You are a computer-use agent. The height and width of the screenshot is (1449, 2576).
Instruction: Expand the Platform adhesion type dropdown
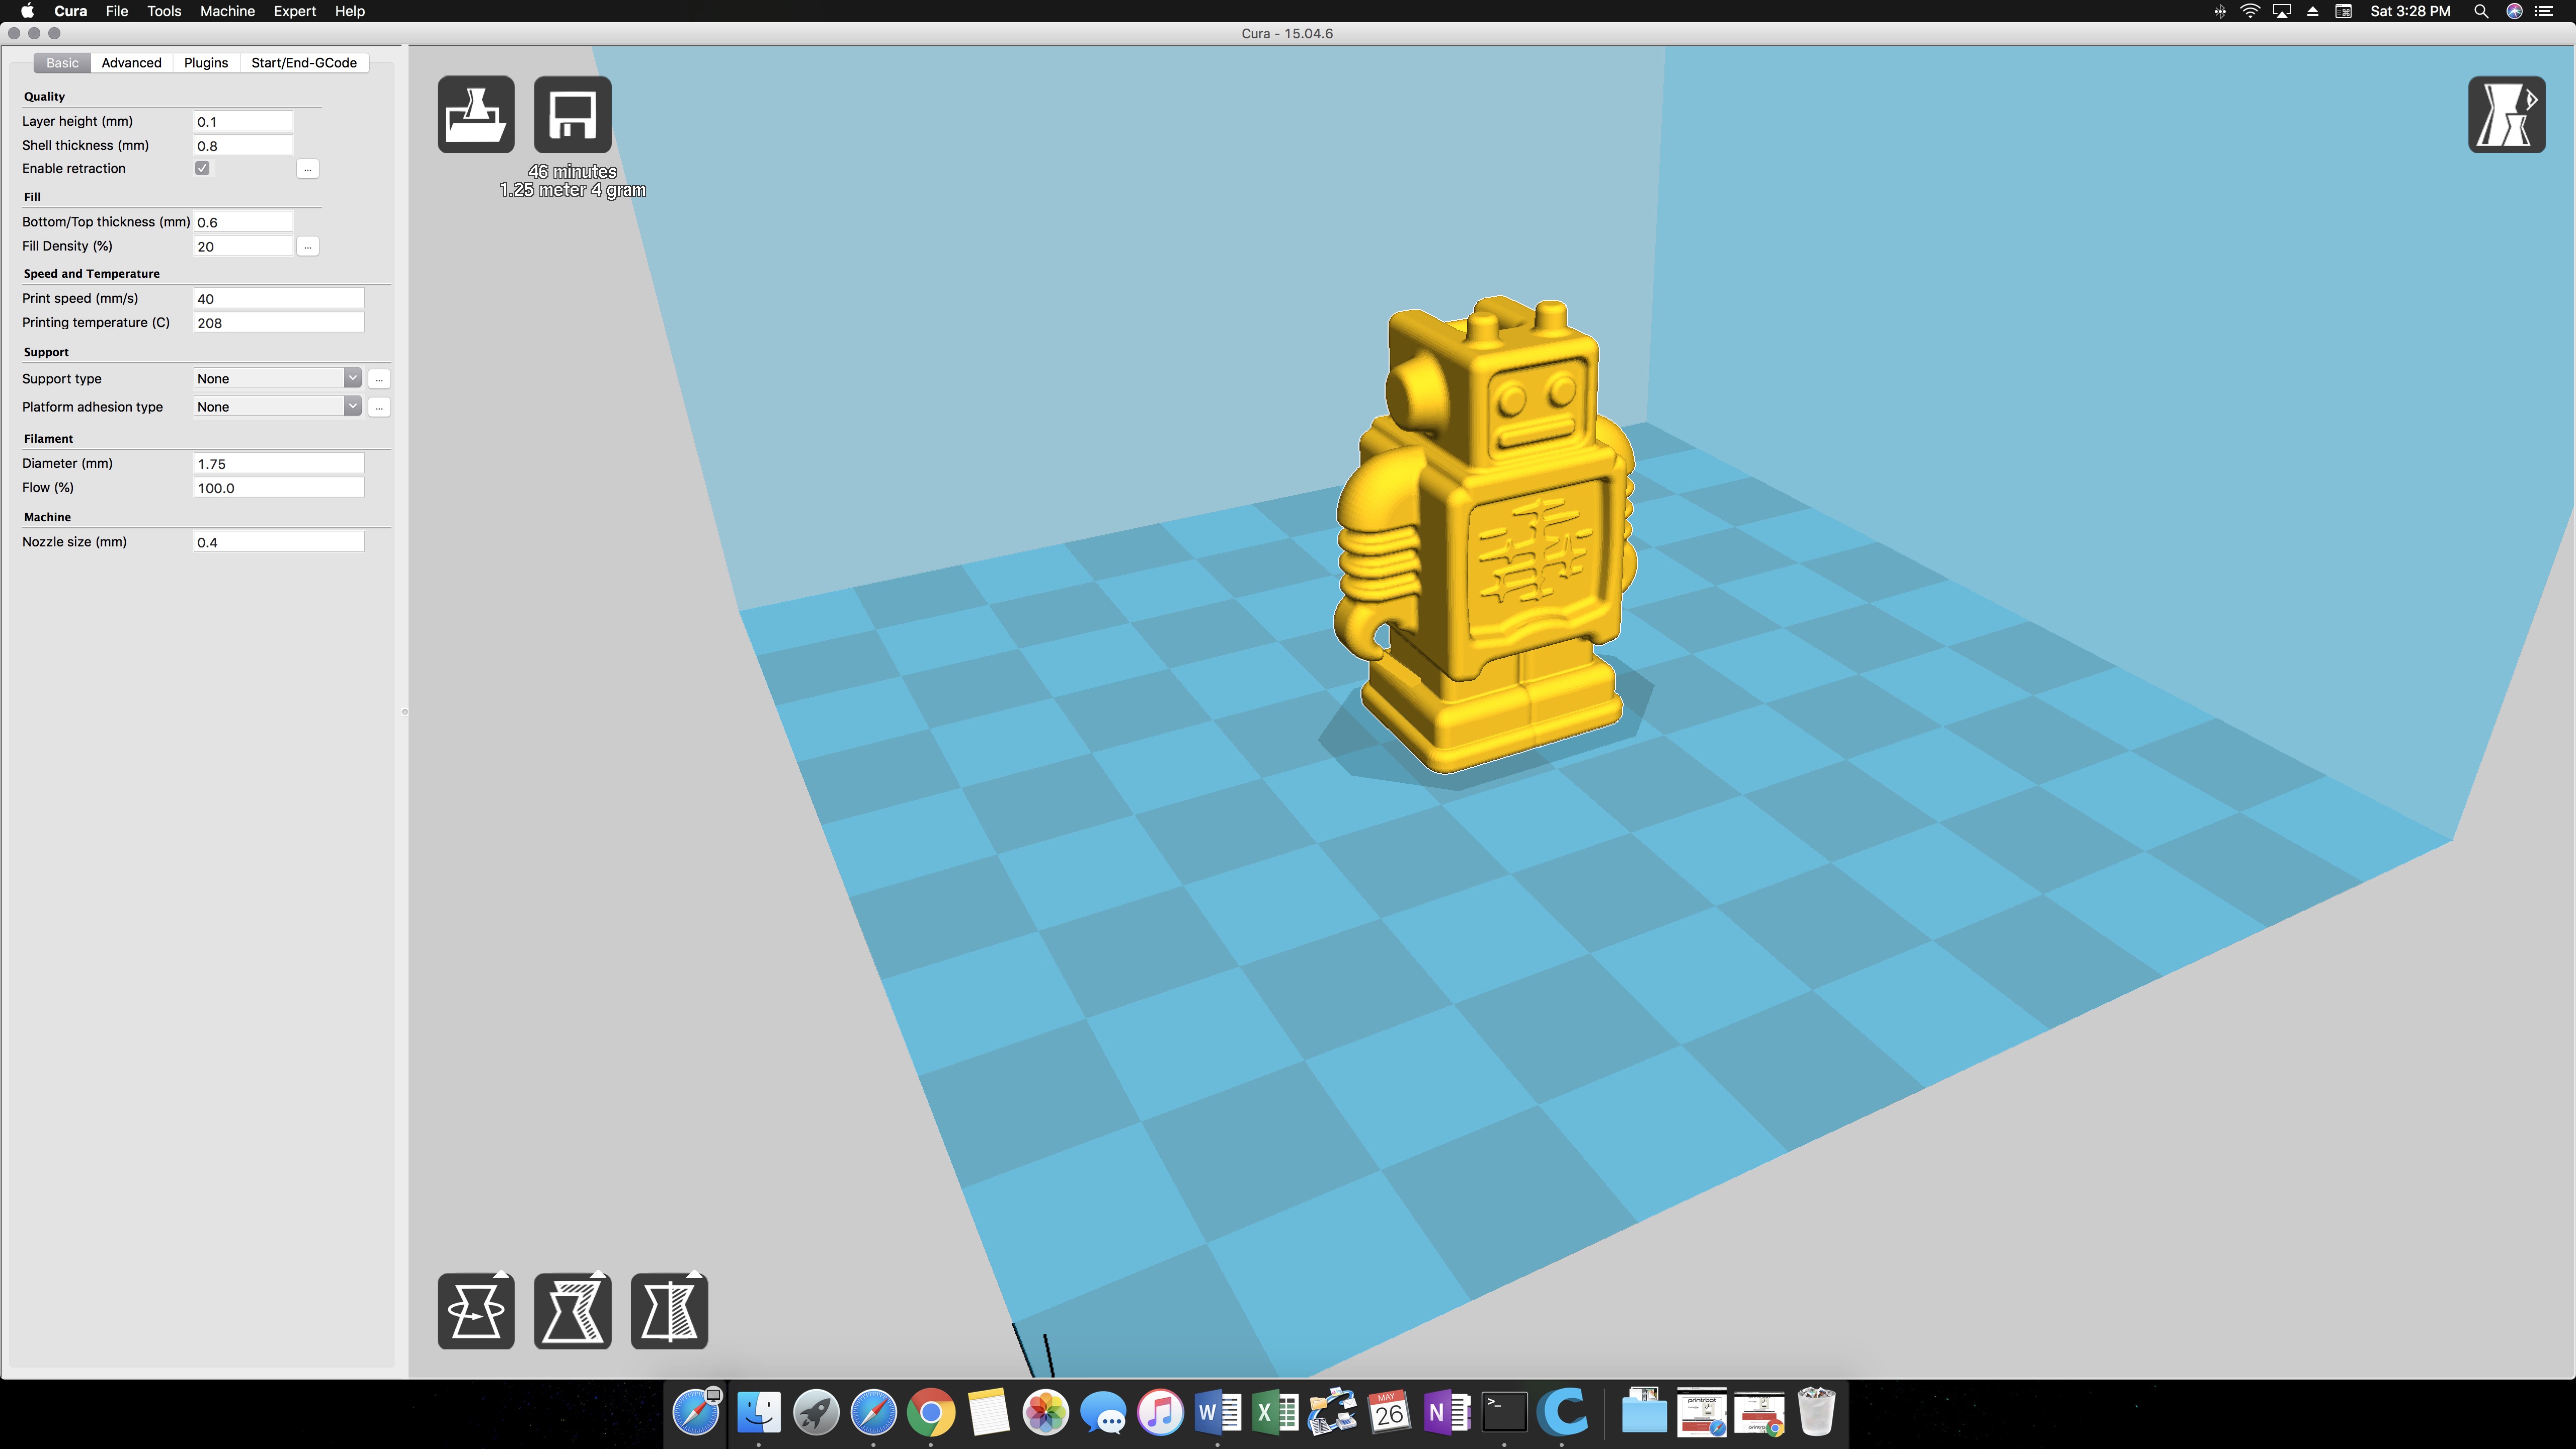(277, 406)
